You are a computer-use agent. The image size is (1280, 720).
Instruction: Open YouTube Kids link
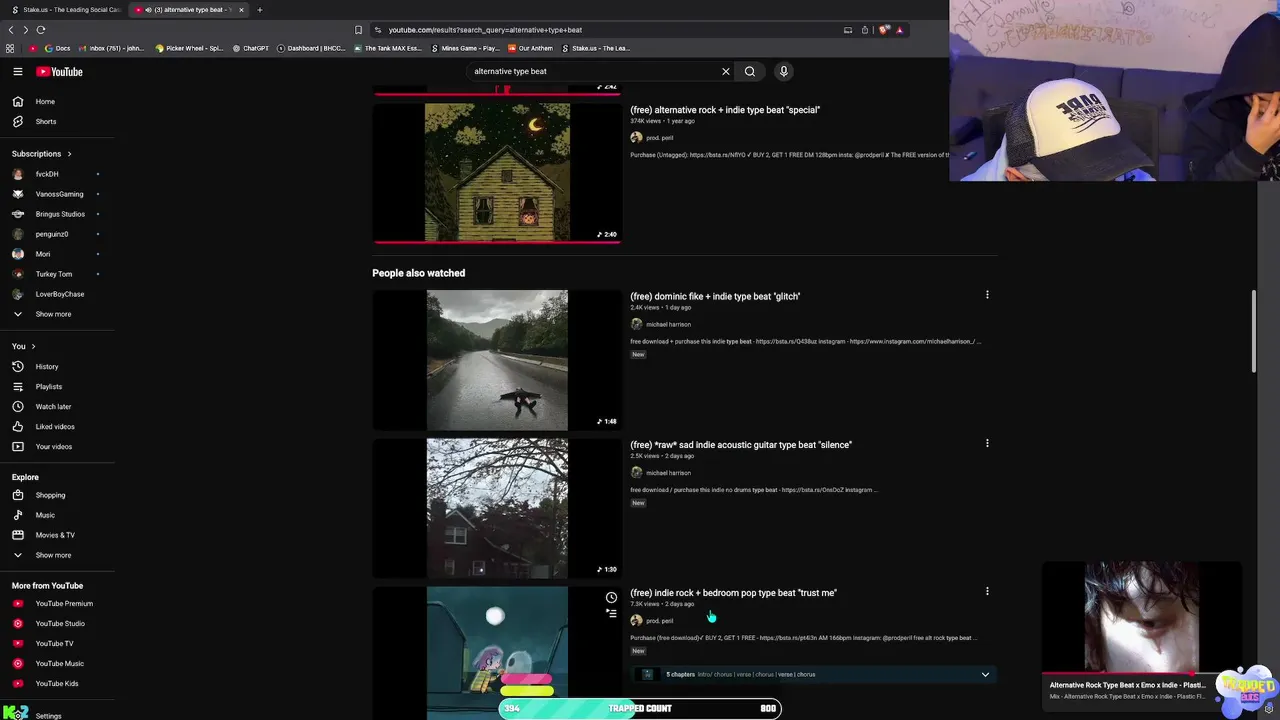57,684
